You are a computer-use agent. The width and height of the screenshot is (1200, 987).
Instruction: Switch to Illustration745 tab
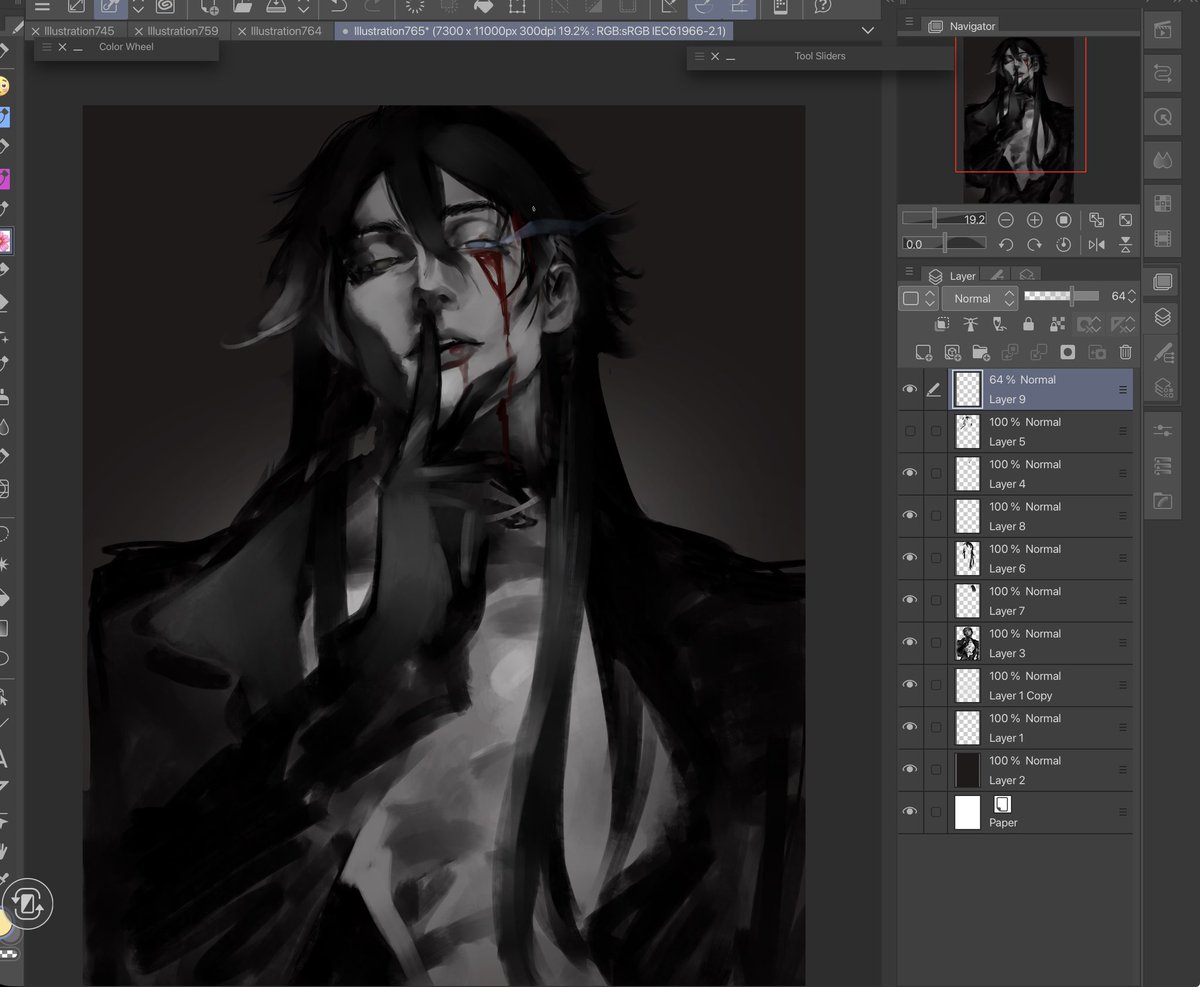click(x=79, y=31)
